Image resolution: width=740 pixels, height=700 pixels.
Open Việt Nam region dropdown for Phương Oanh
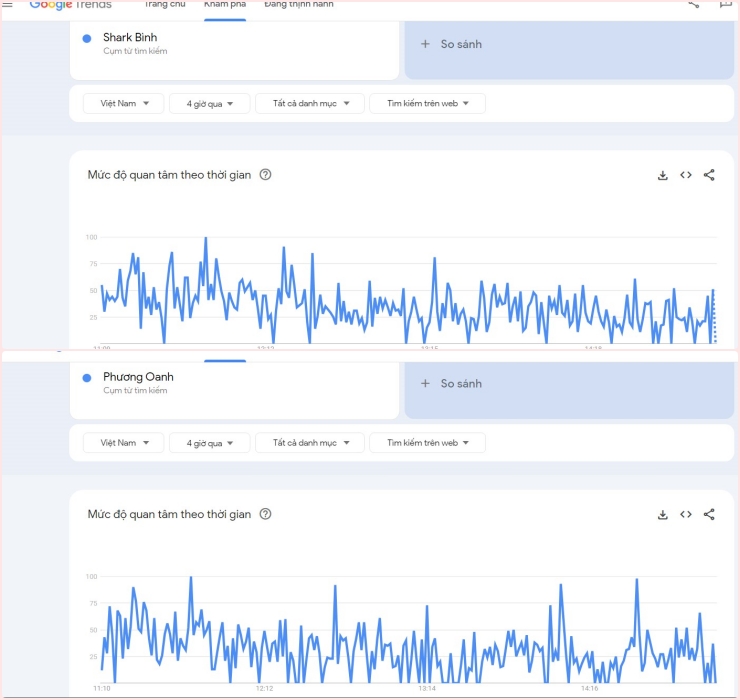(x=124, y=443)
